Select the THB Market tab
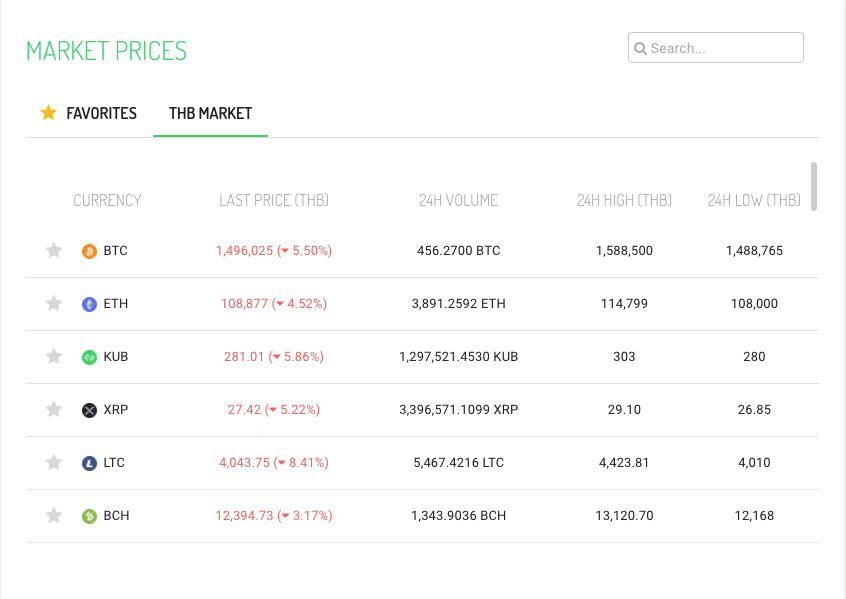The width and height of the screenshot is (846, 599). 210,113
